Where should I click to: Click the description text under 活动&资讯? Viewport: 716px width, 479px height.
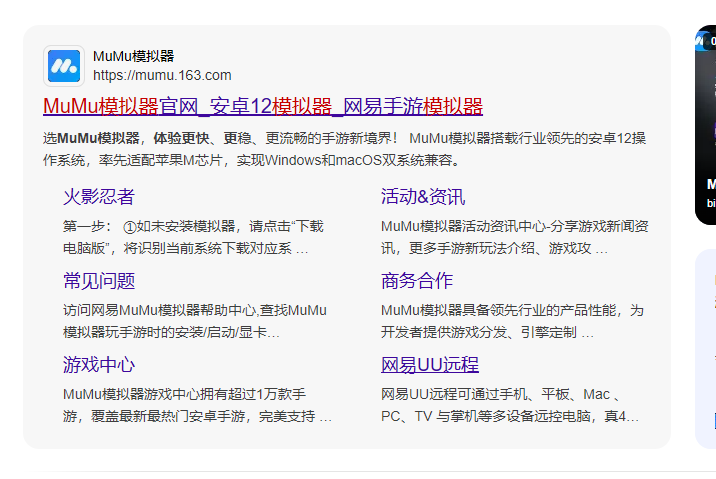coord(514,237)
